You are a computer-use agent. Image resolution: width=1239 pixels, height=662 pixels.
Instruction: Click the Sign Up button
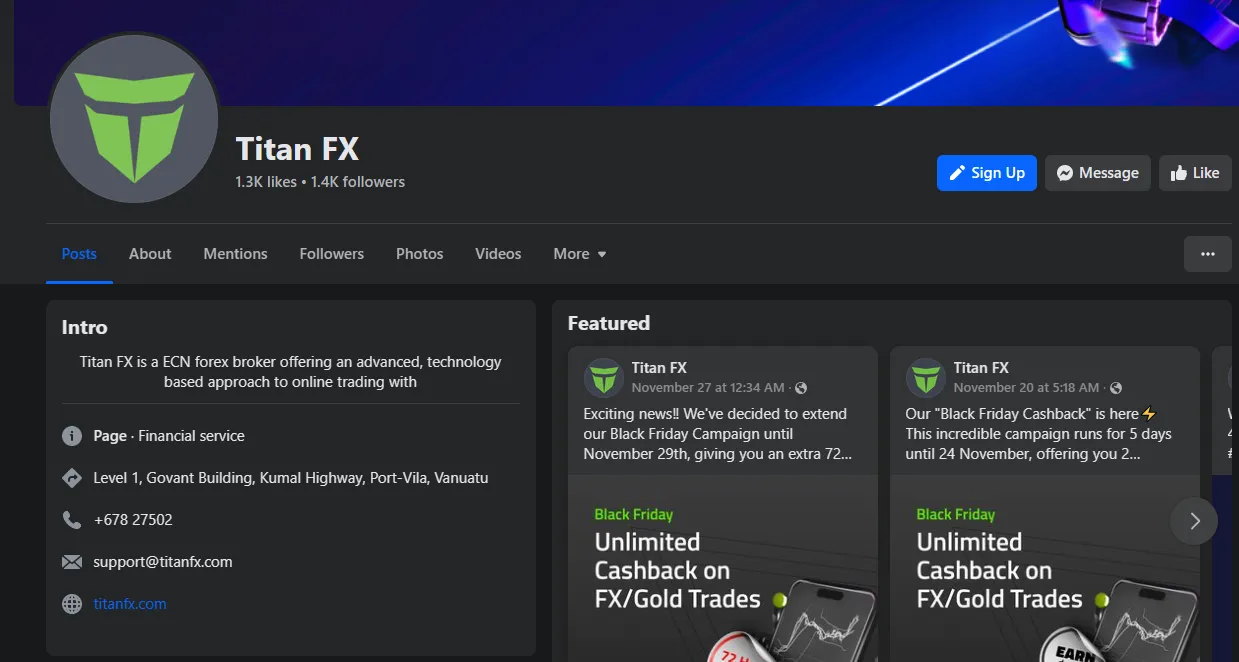point(987,173)
